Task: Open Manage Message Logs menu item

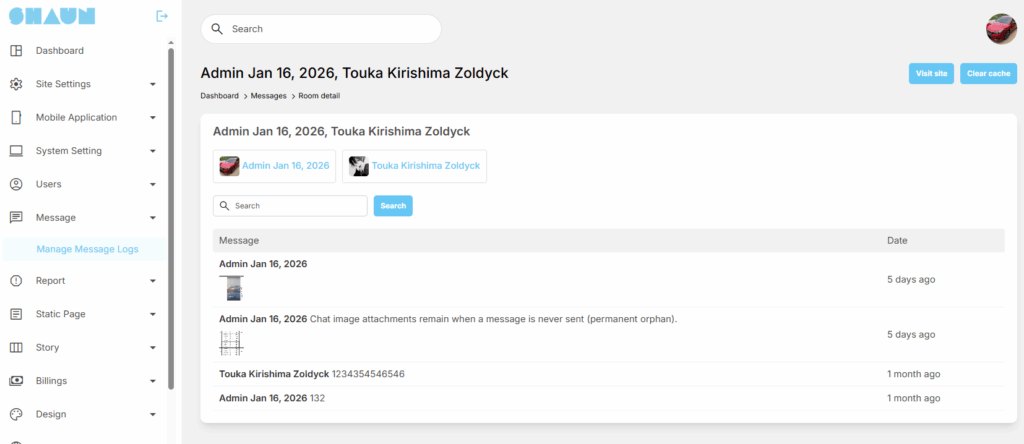Action: pyautogui.click(x=87, y=249)
